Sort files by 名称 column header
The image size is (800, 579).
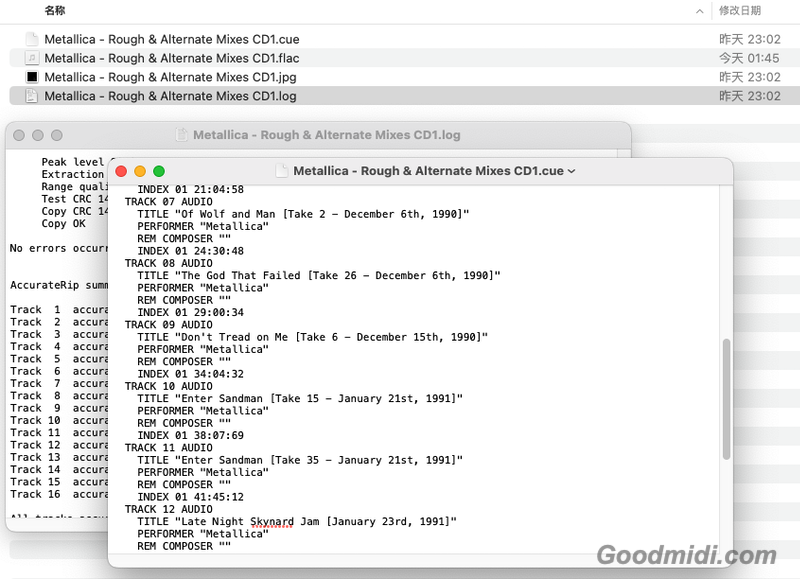coord(55,10)
